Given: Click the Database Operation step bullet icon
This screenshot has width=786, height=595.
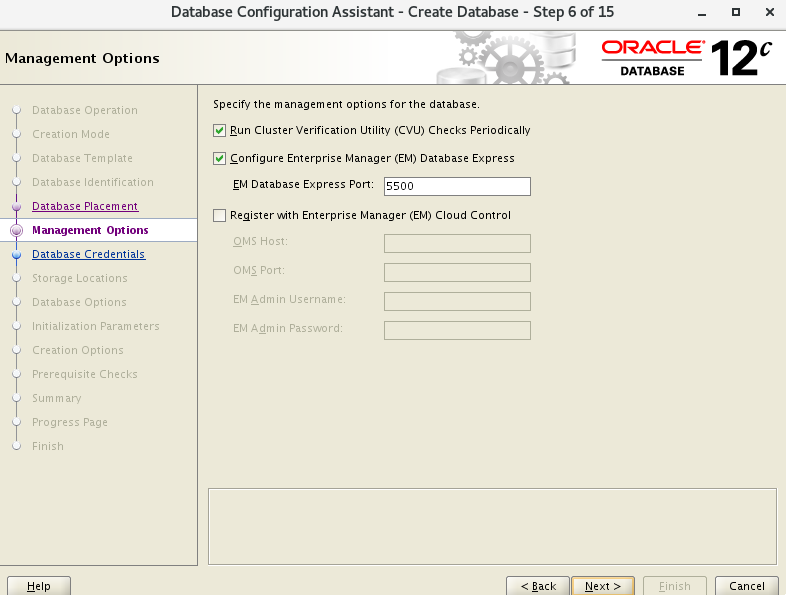Looking at the screenshot, I should click(x=16, y=110).
